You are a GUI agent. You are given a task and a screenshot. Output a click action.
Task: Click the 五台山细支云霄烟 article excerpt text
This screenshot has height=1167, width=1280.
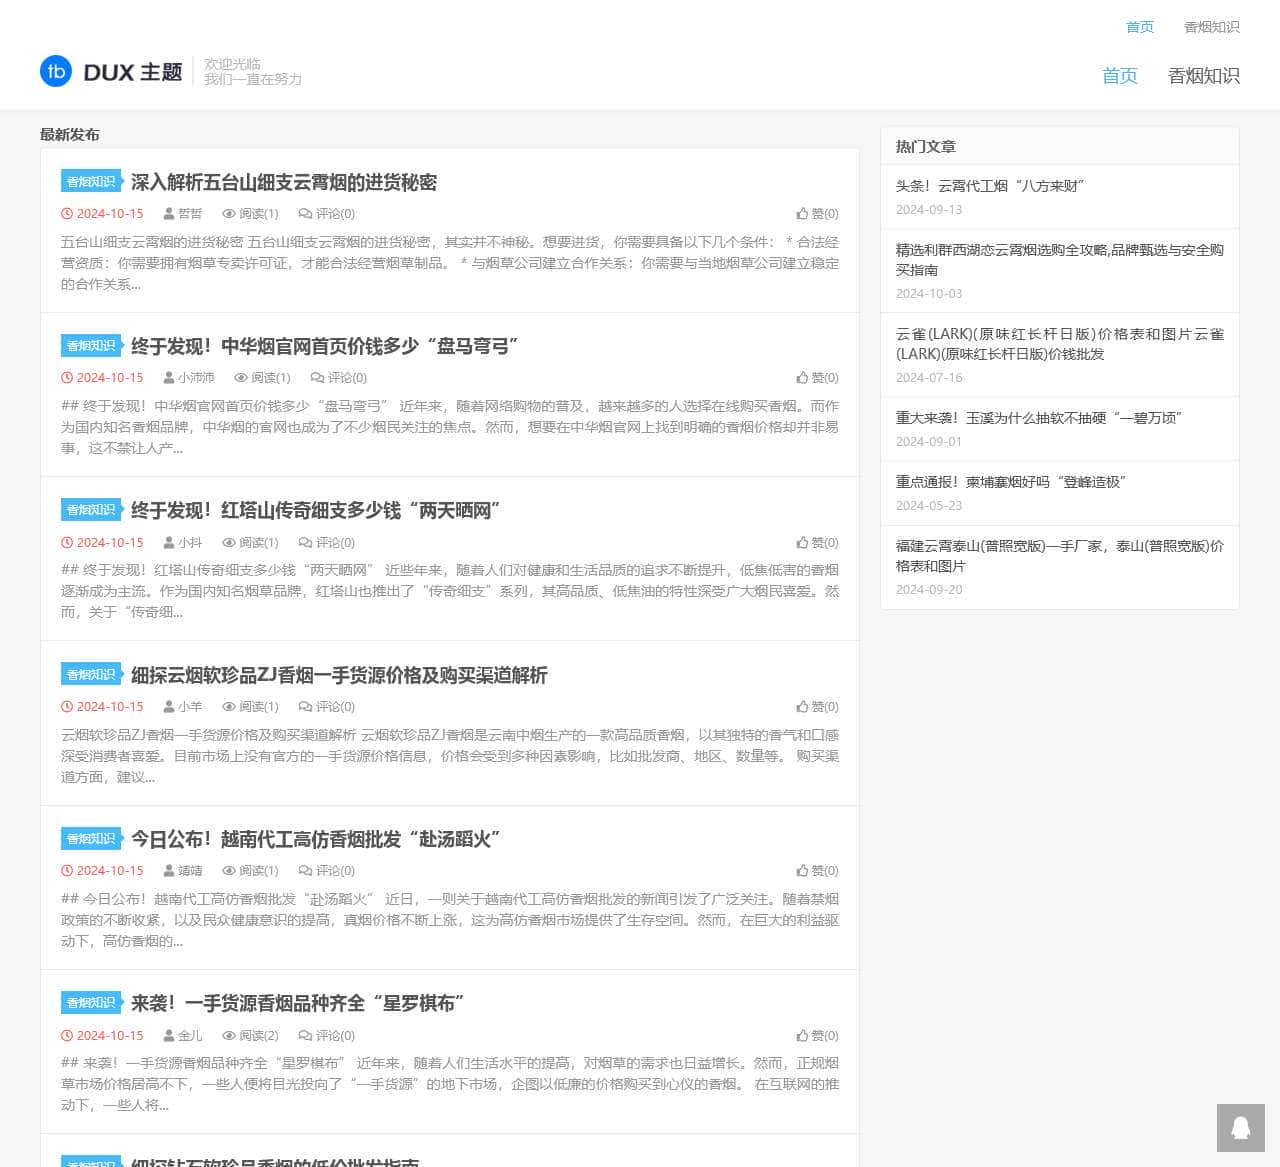click(450, 263)
